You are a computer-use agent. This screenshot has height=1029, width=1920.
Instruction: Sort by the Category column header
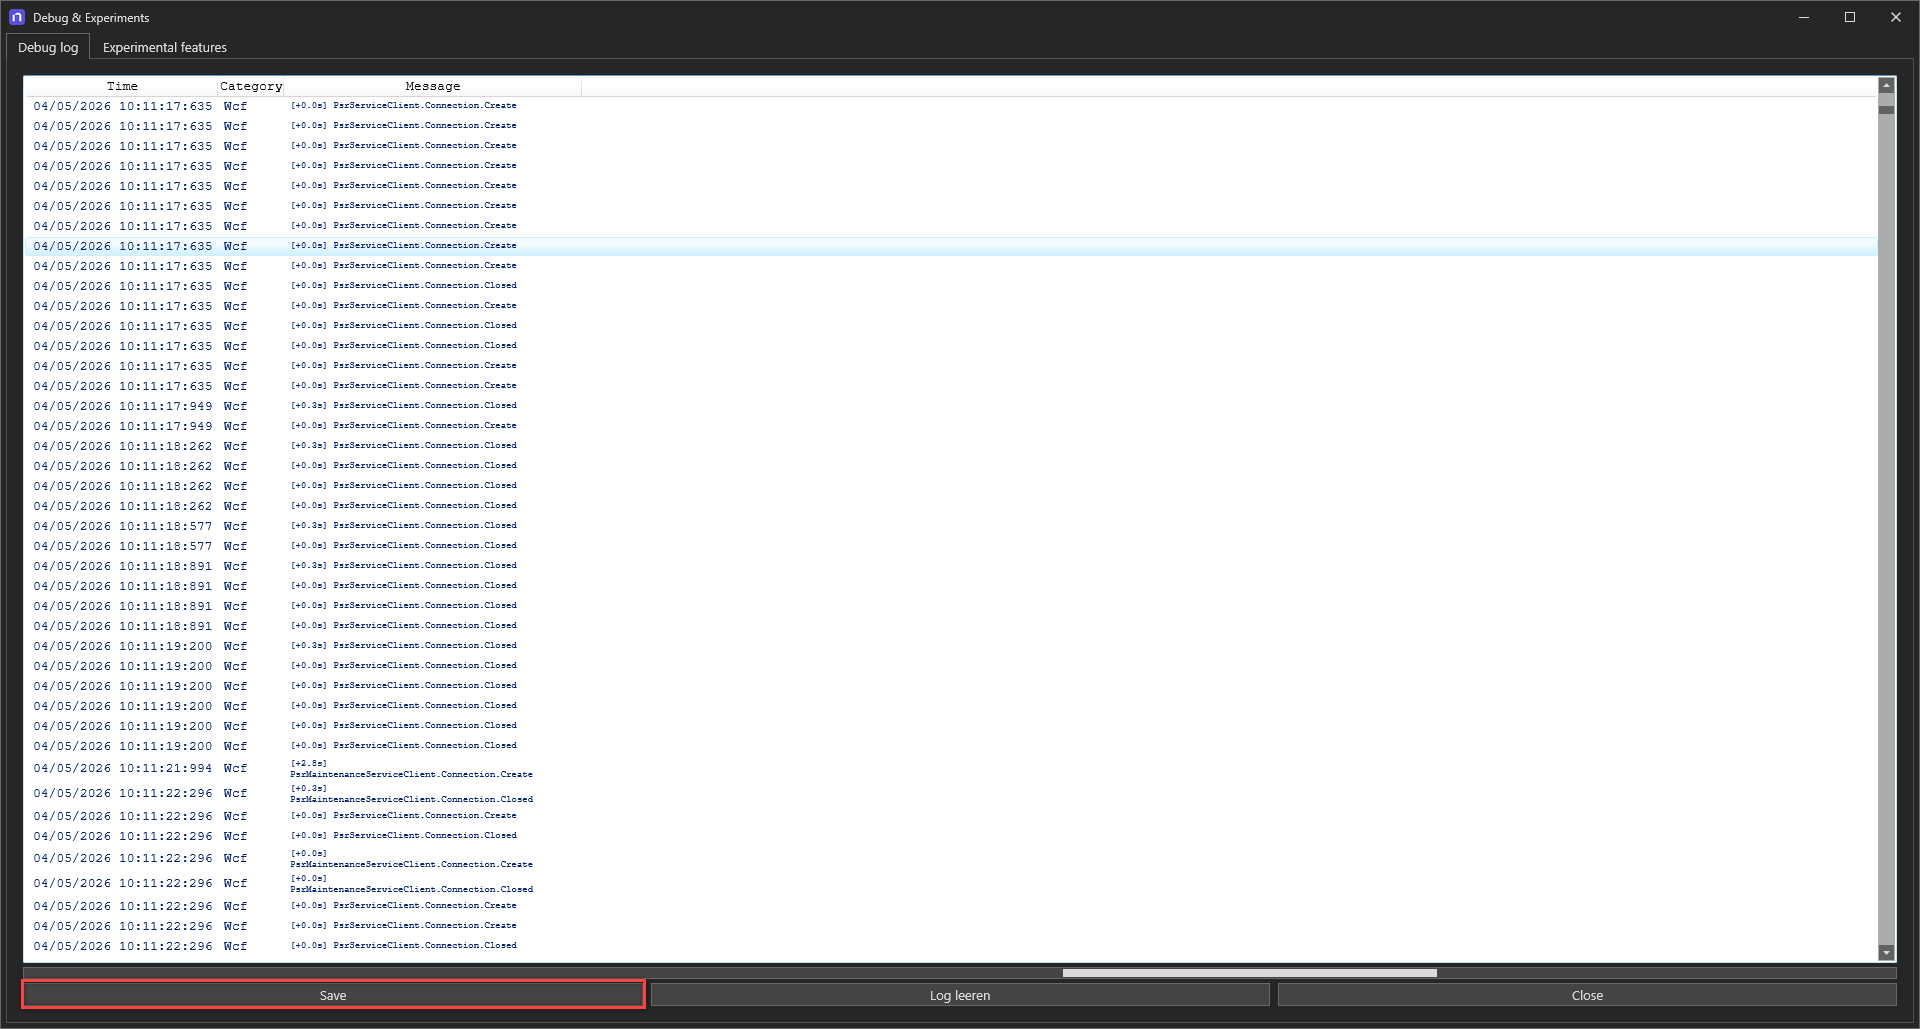click(251, 87)
